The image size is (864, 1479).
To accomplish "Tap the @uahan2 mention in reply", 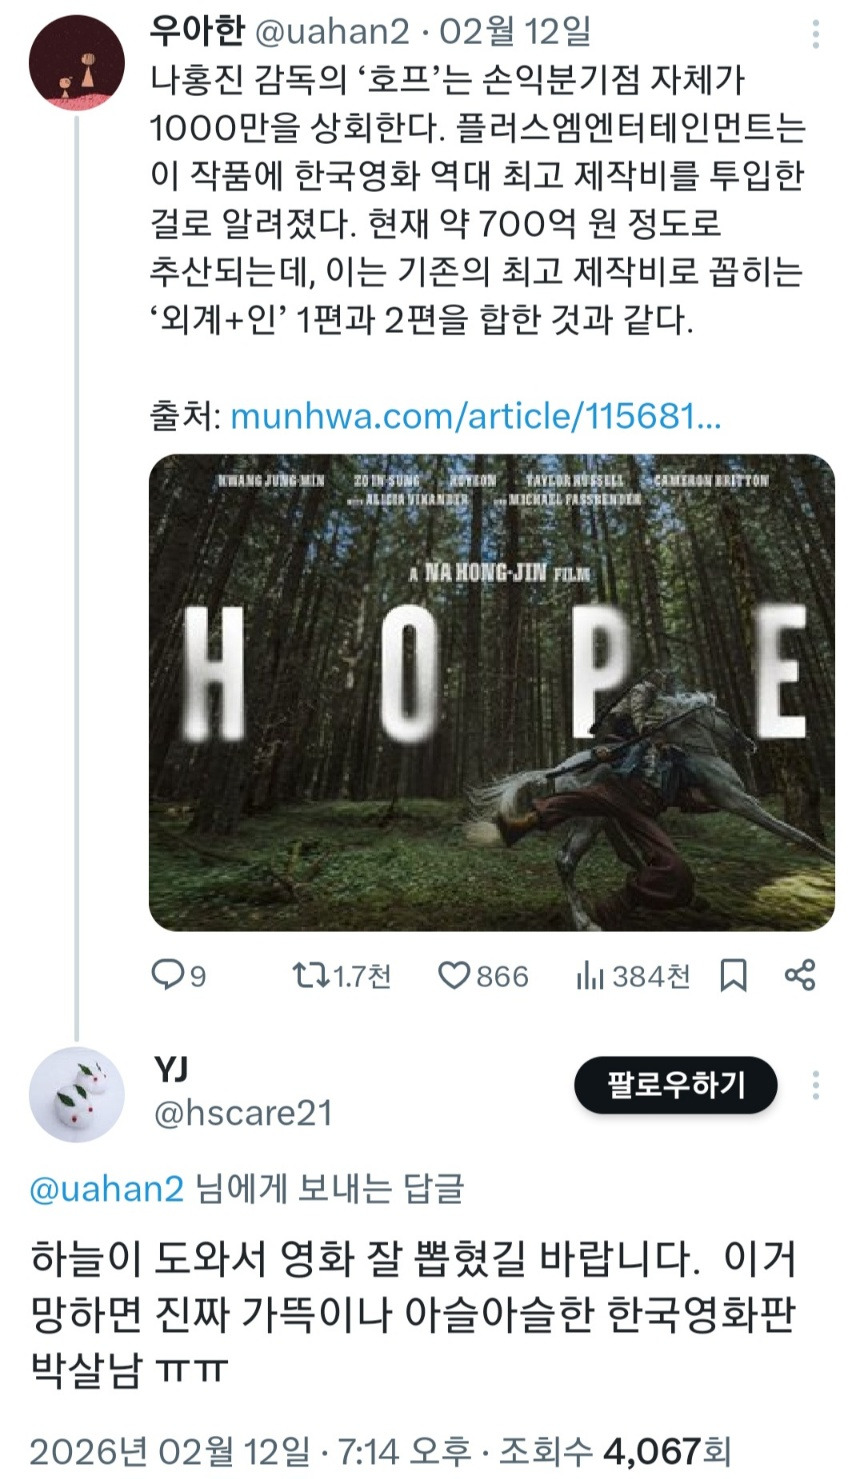I will point(108,1189).
